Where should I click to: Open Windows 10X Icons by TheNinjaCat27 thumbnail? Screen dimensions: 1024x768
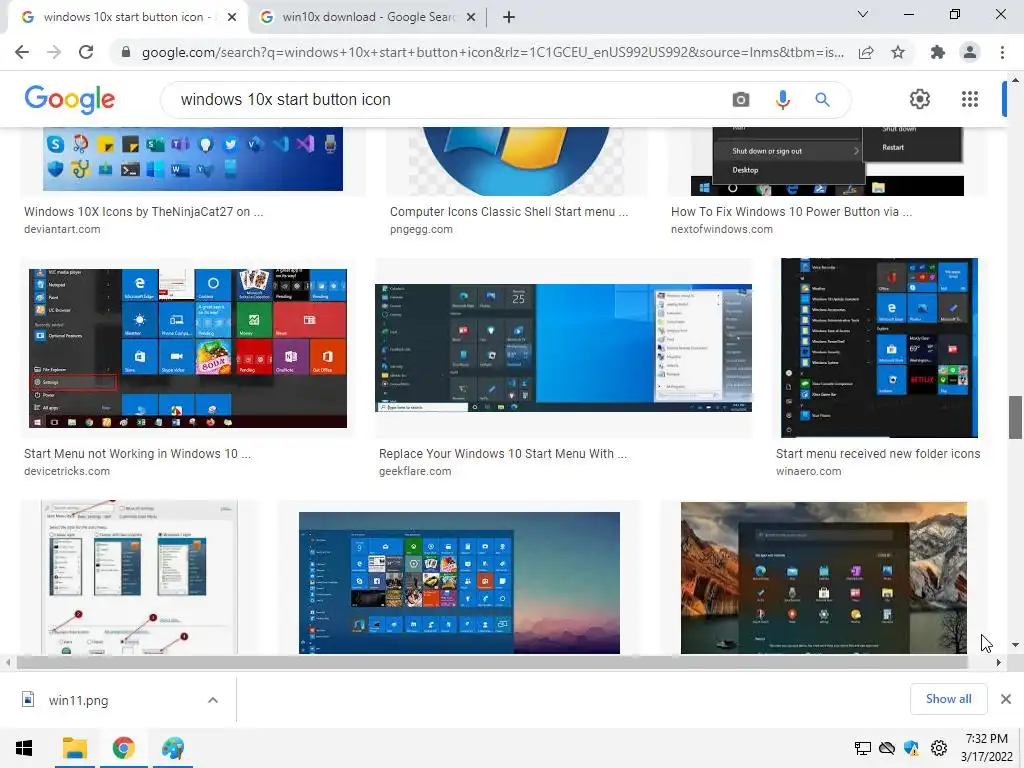click(193, 159)
